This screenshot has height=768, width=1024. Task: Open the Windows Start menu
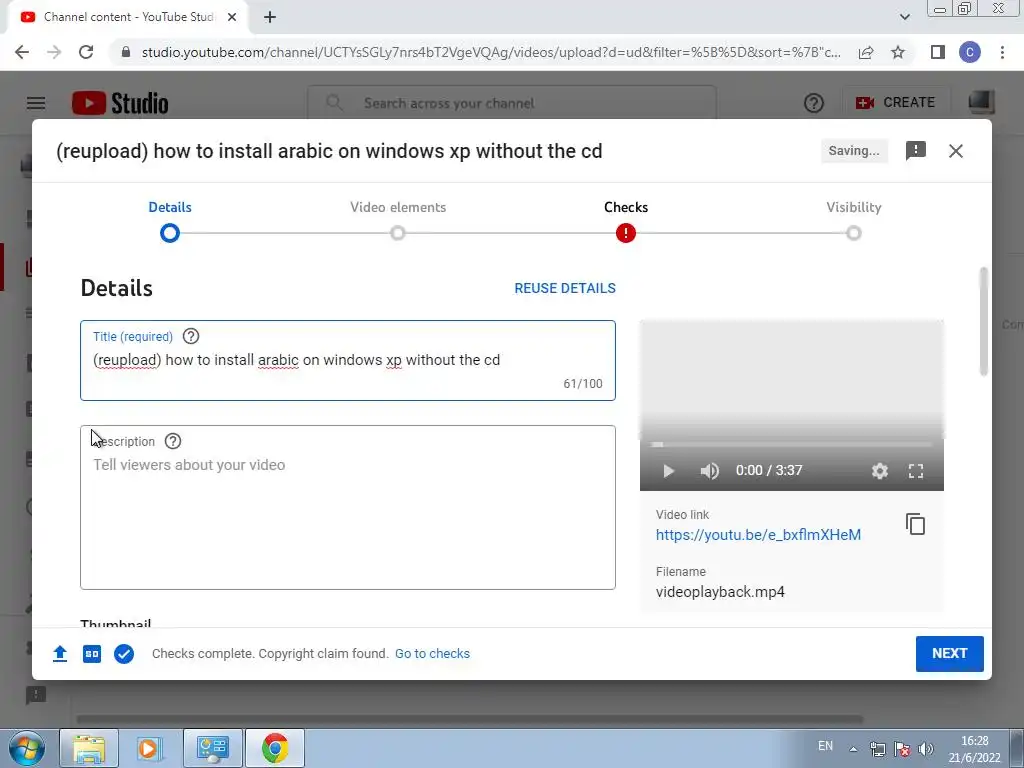click(27, 748)
